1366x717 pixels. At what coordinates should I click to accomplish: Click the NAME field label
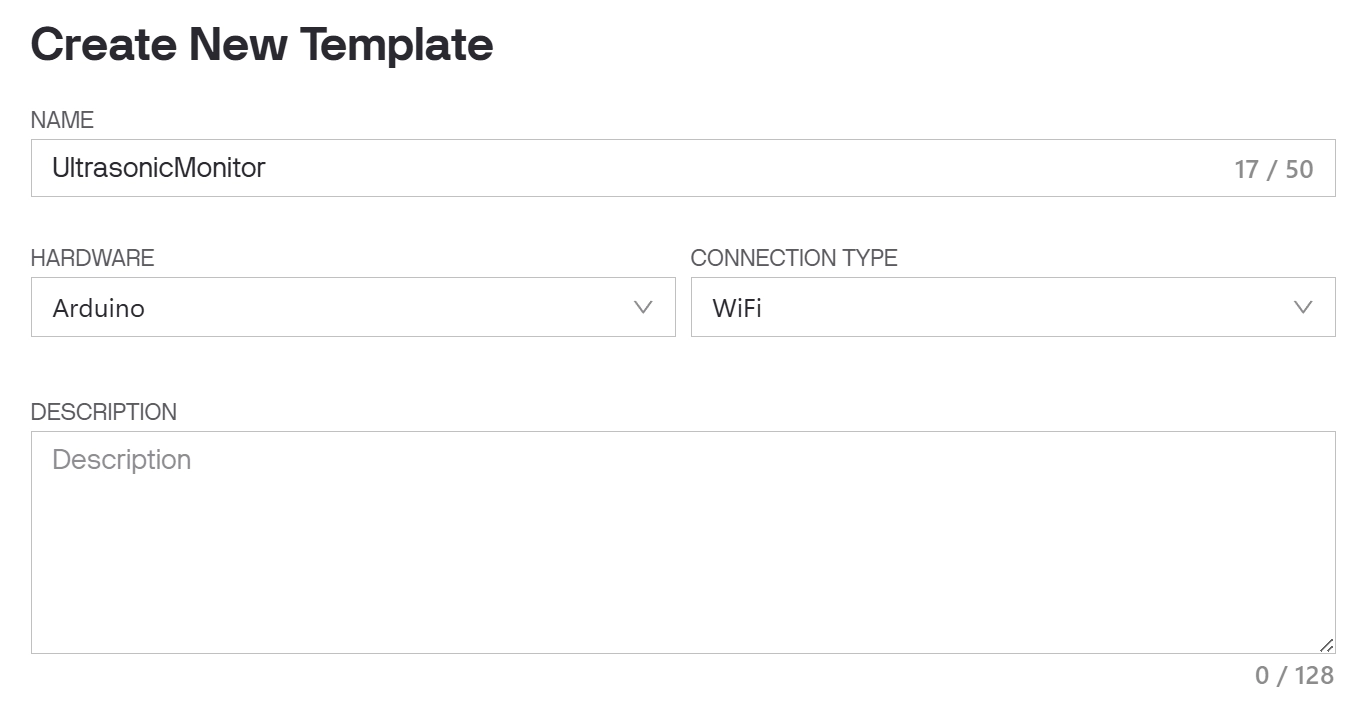(62, 120)
